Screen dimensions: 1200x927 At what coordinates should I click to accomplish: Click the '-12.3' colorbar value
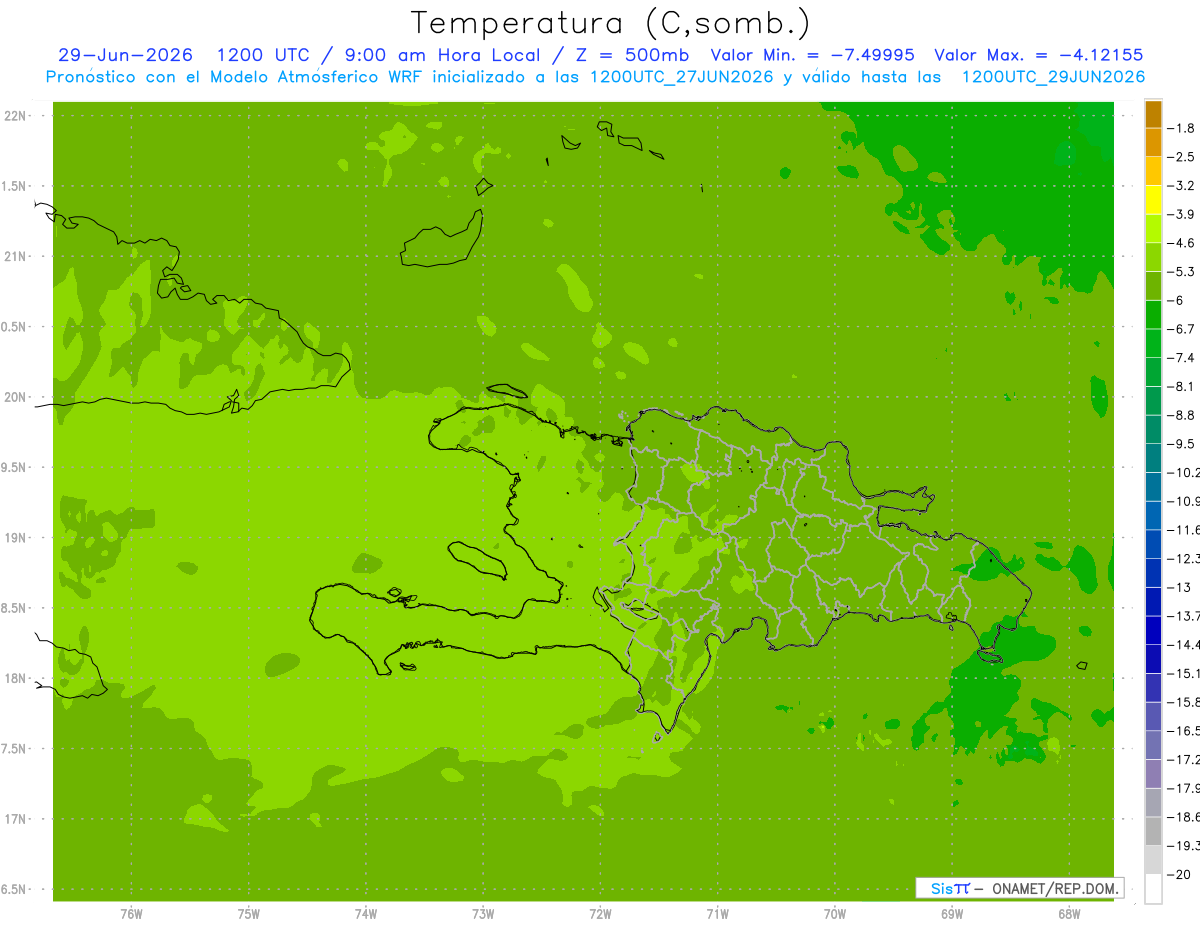click(x=1183, y=558)
